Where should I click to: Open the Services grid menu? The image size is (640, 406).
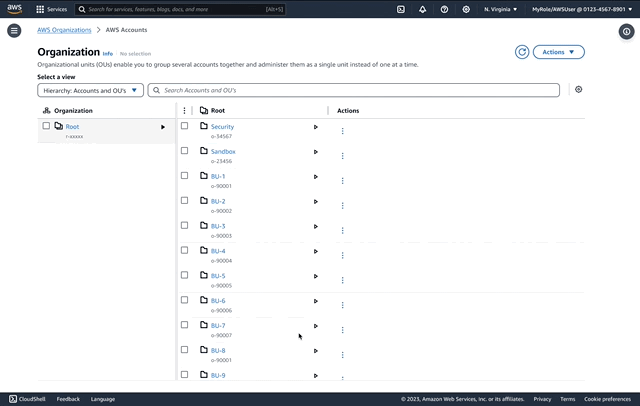pos(40,9)
